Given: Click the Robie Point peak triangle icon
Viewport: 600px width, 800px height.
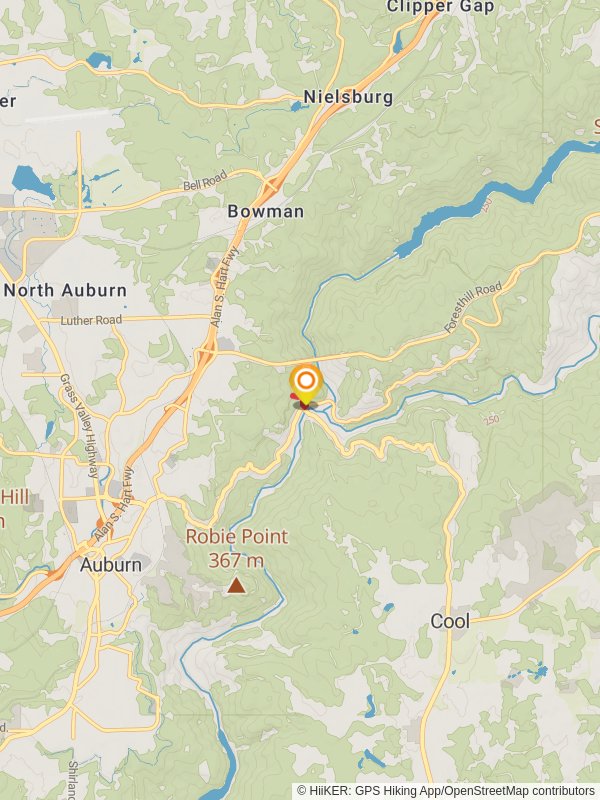Looking at the screenshot, I should pyautogui.click(x=236, y=585).
